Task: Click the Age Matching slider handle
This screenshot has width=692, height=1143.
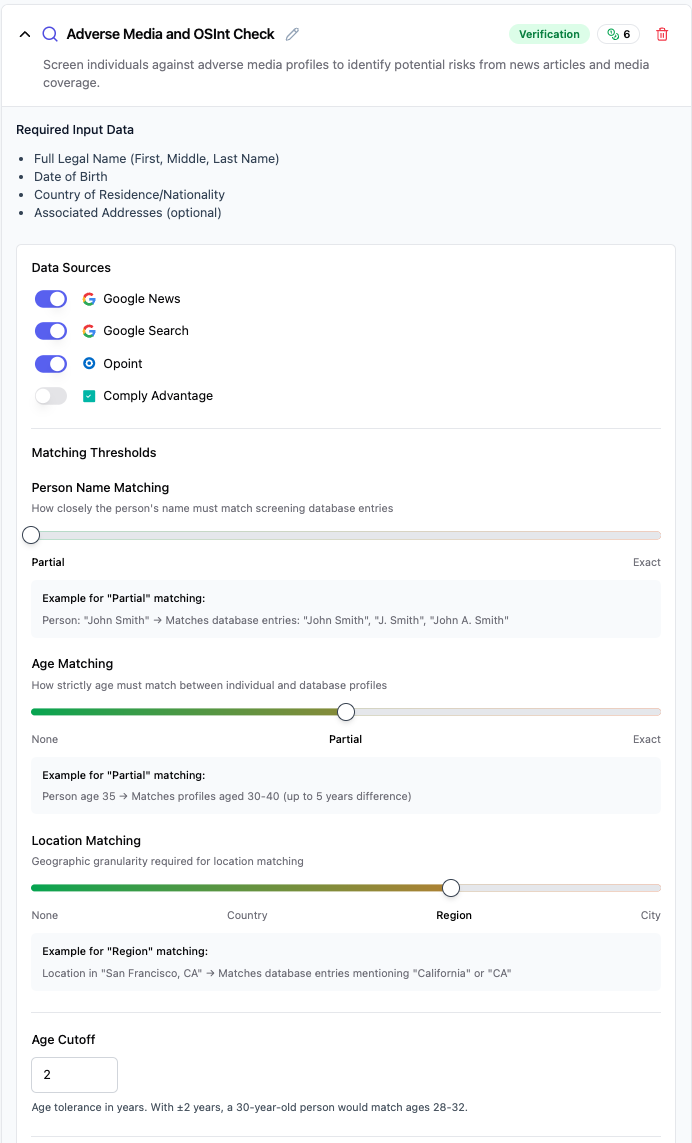Action: [x=346, y=711]
